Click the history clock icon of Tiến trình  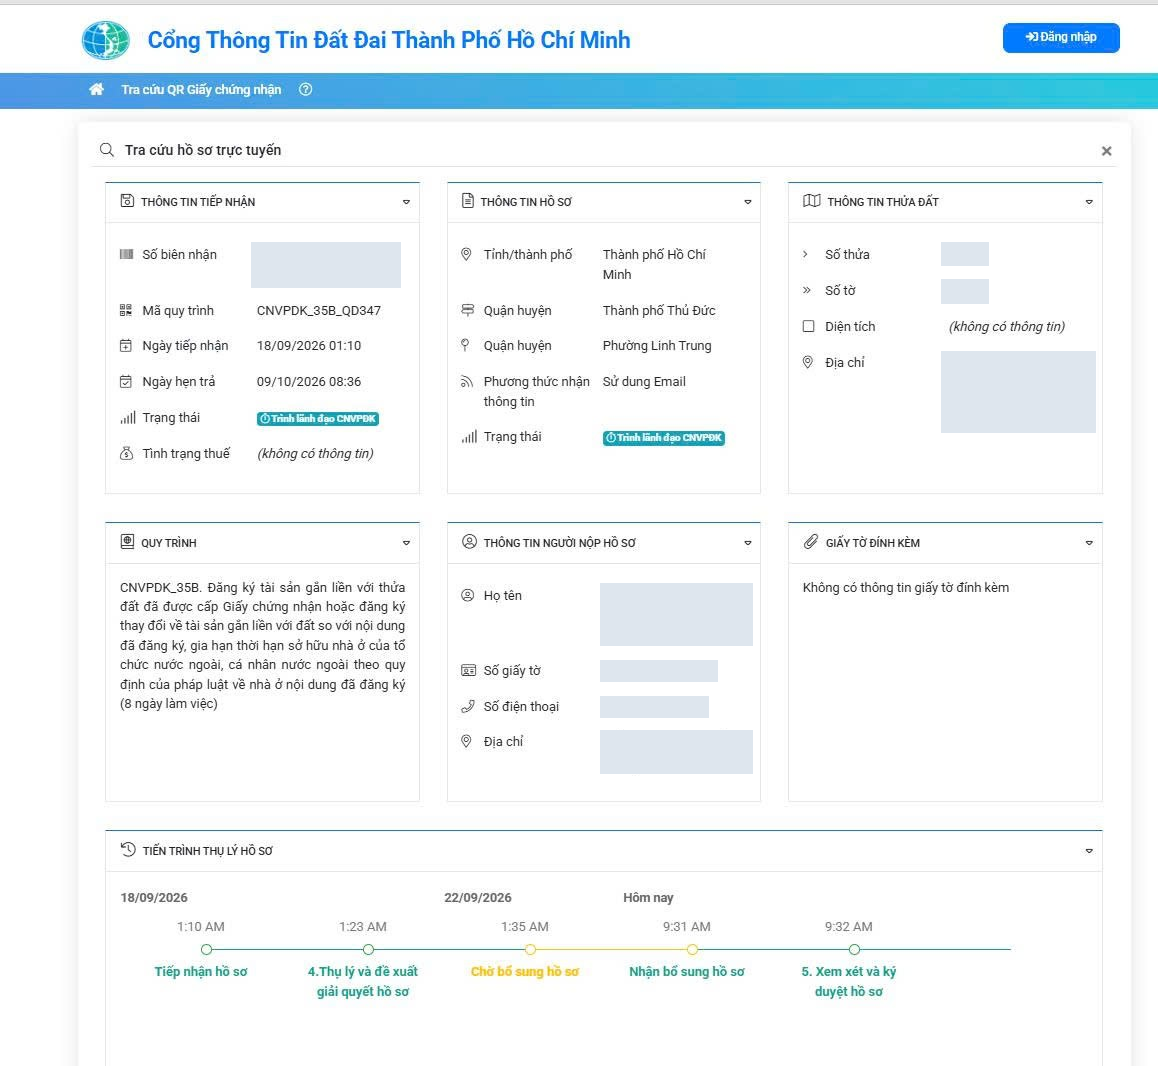click(128, 850)
